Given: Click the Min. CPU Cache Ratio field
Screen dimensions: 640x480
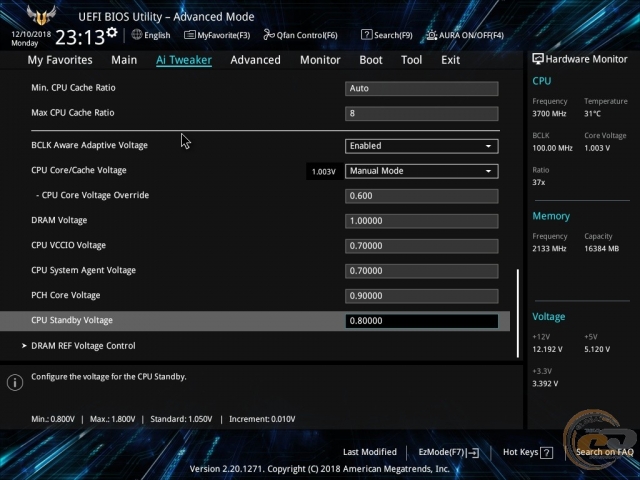Looking at the screenshot, I should click(x=422, y=89).
